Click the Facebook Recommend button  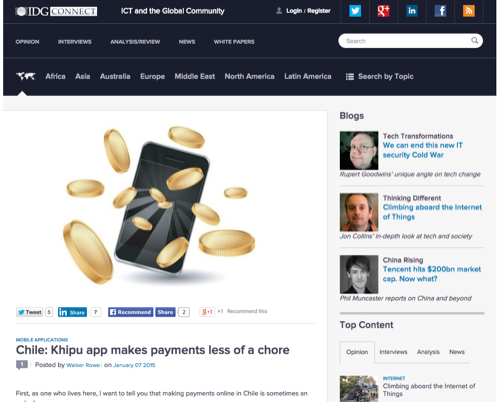pos(131,312)
